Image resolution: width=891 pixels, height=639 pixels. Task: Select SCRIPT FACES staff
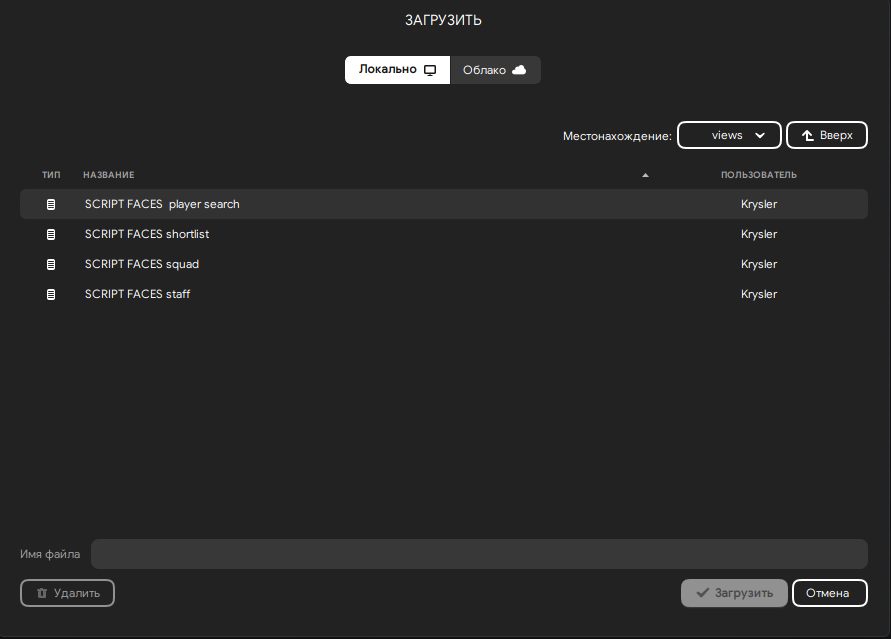444,294
